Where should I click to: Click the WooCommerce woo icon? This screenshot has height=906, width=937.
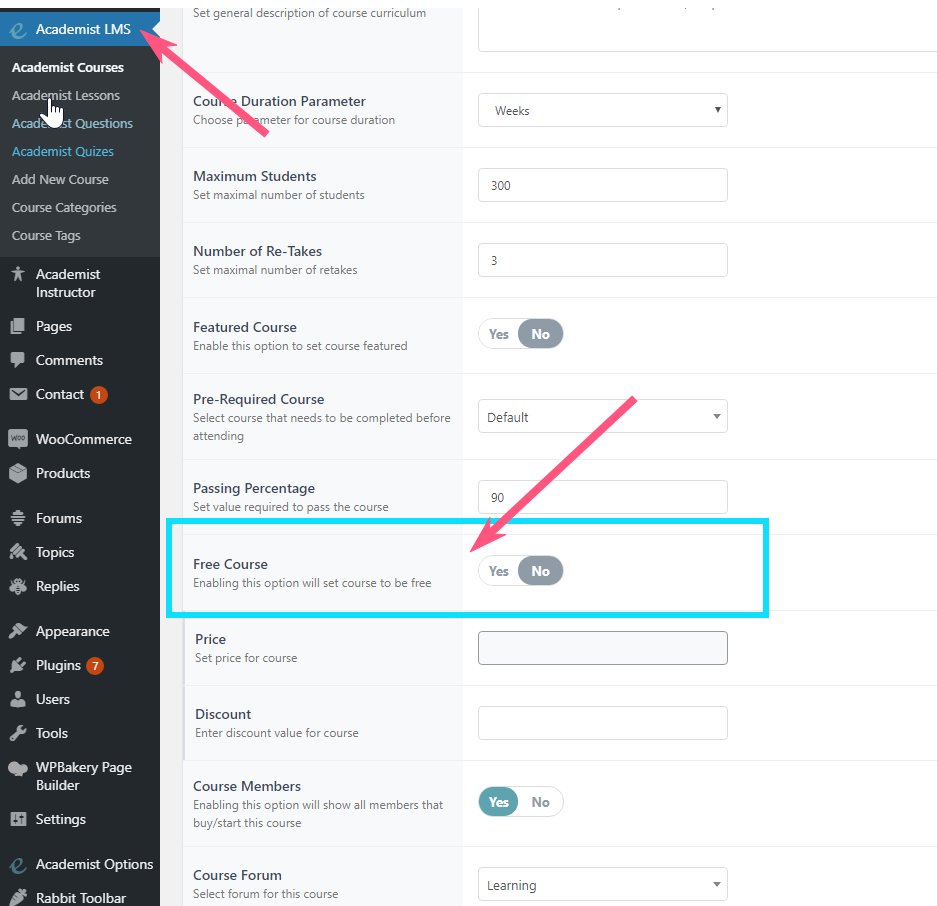[18, 439]
